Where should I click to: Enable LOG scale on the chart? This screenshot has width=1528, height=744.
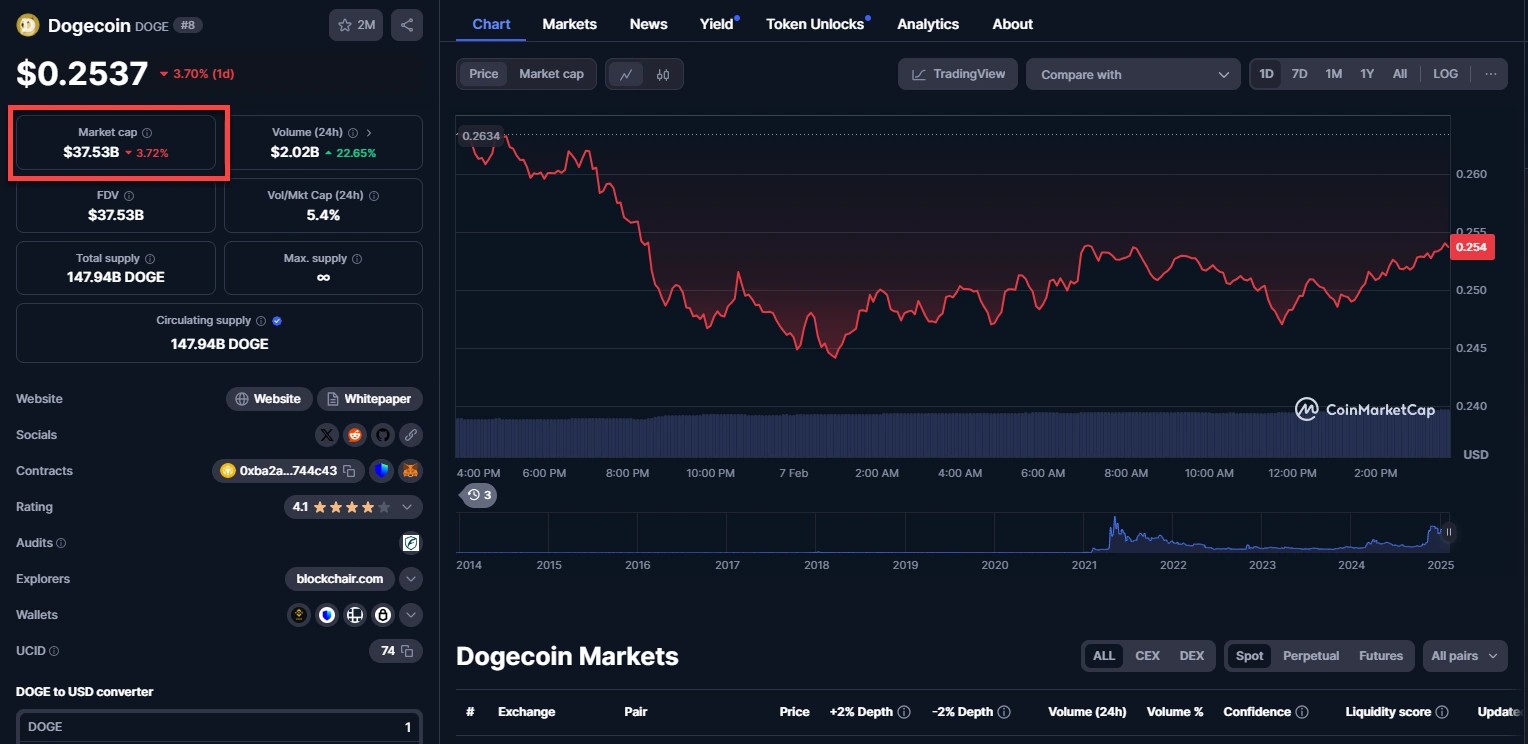(1445, 74)
